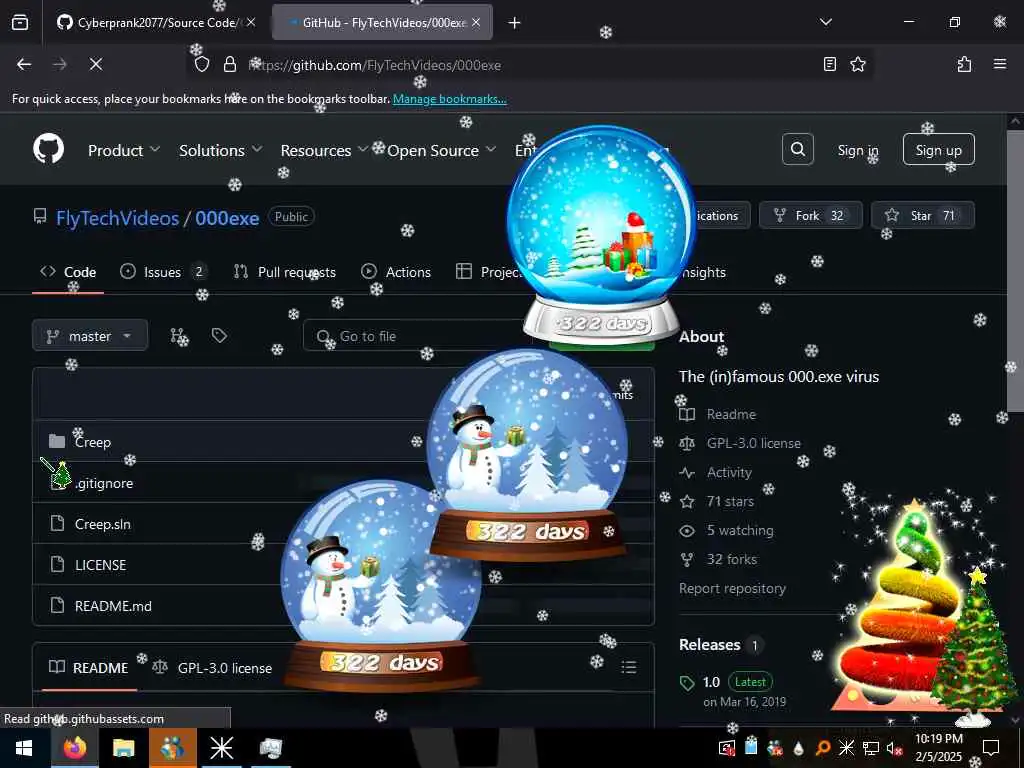
Task: Open the README outline list icon
Action: (629, 667)
